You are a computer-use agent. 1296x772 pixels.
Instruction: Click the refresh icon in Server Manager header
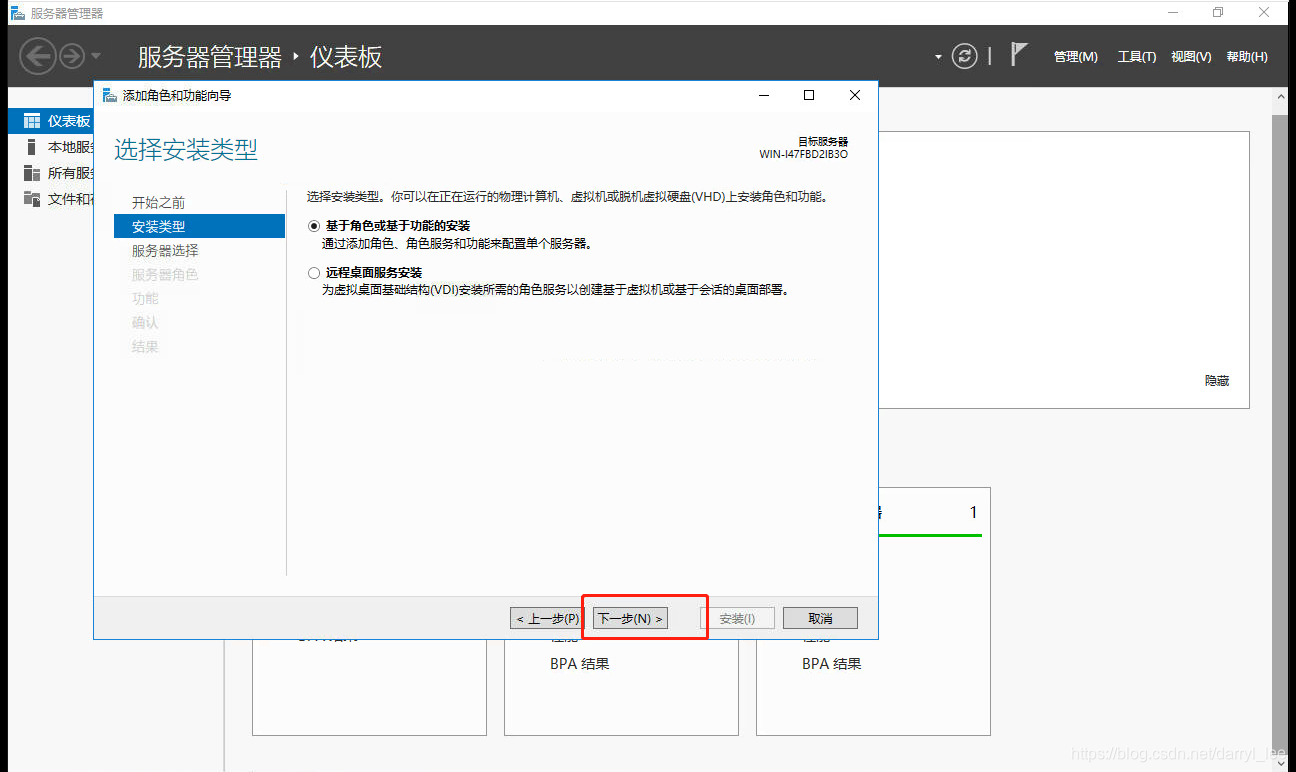point(964,56)
